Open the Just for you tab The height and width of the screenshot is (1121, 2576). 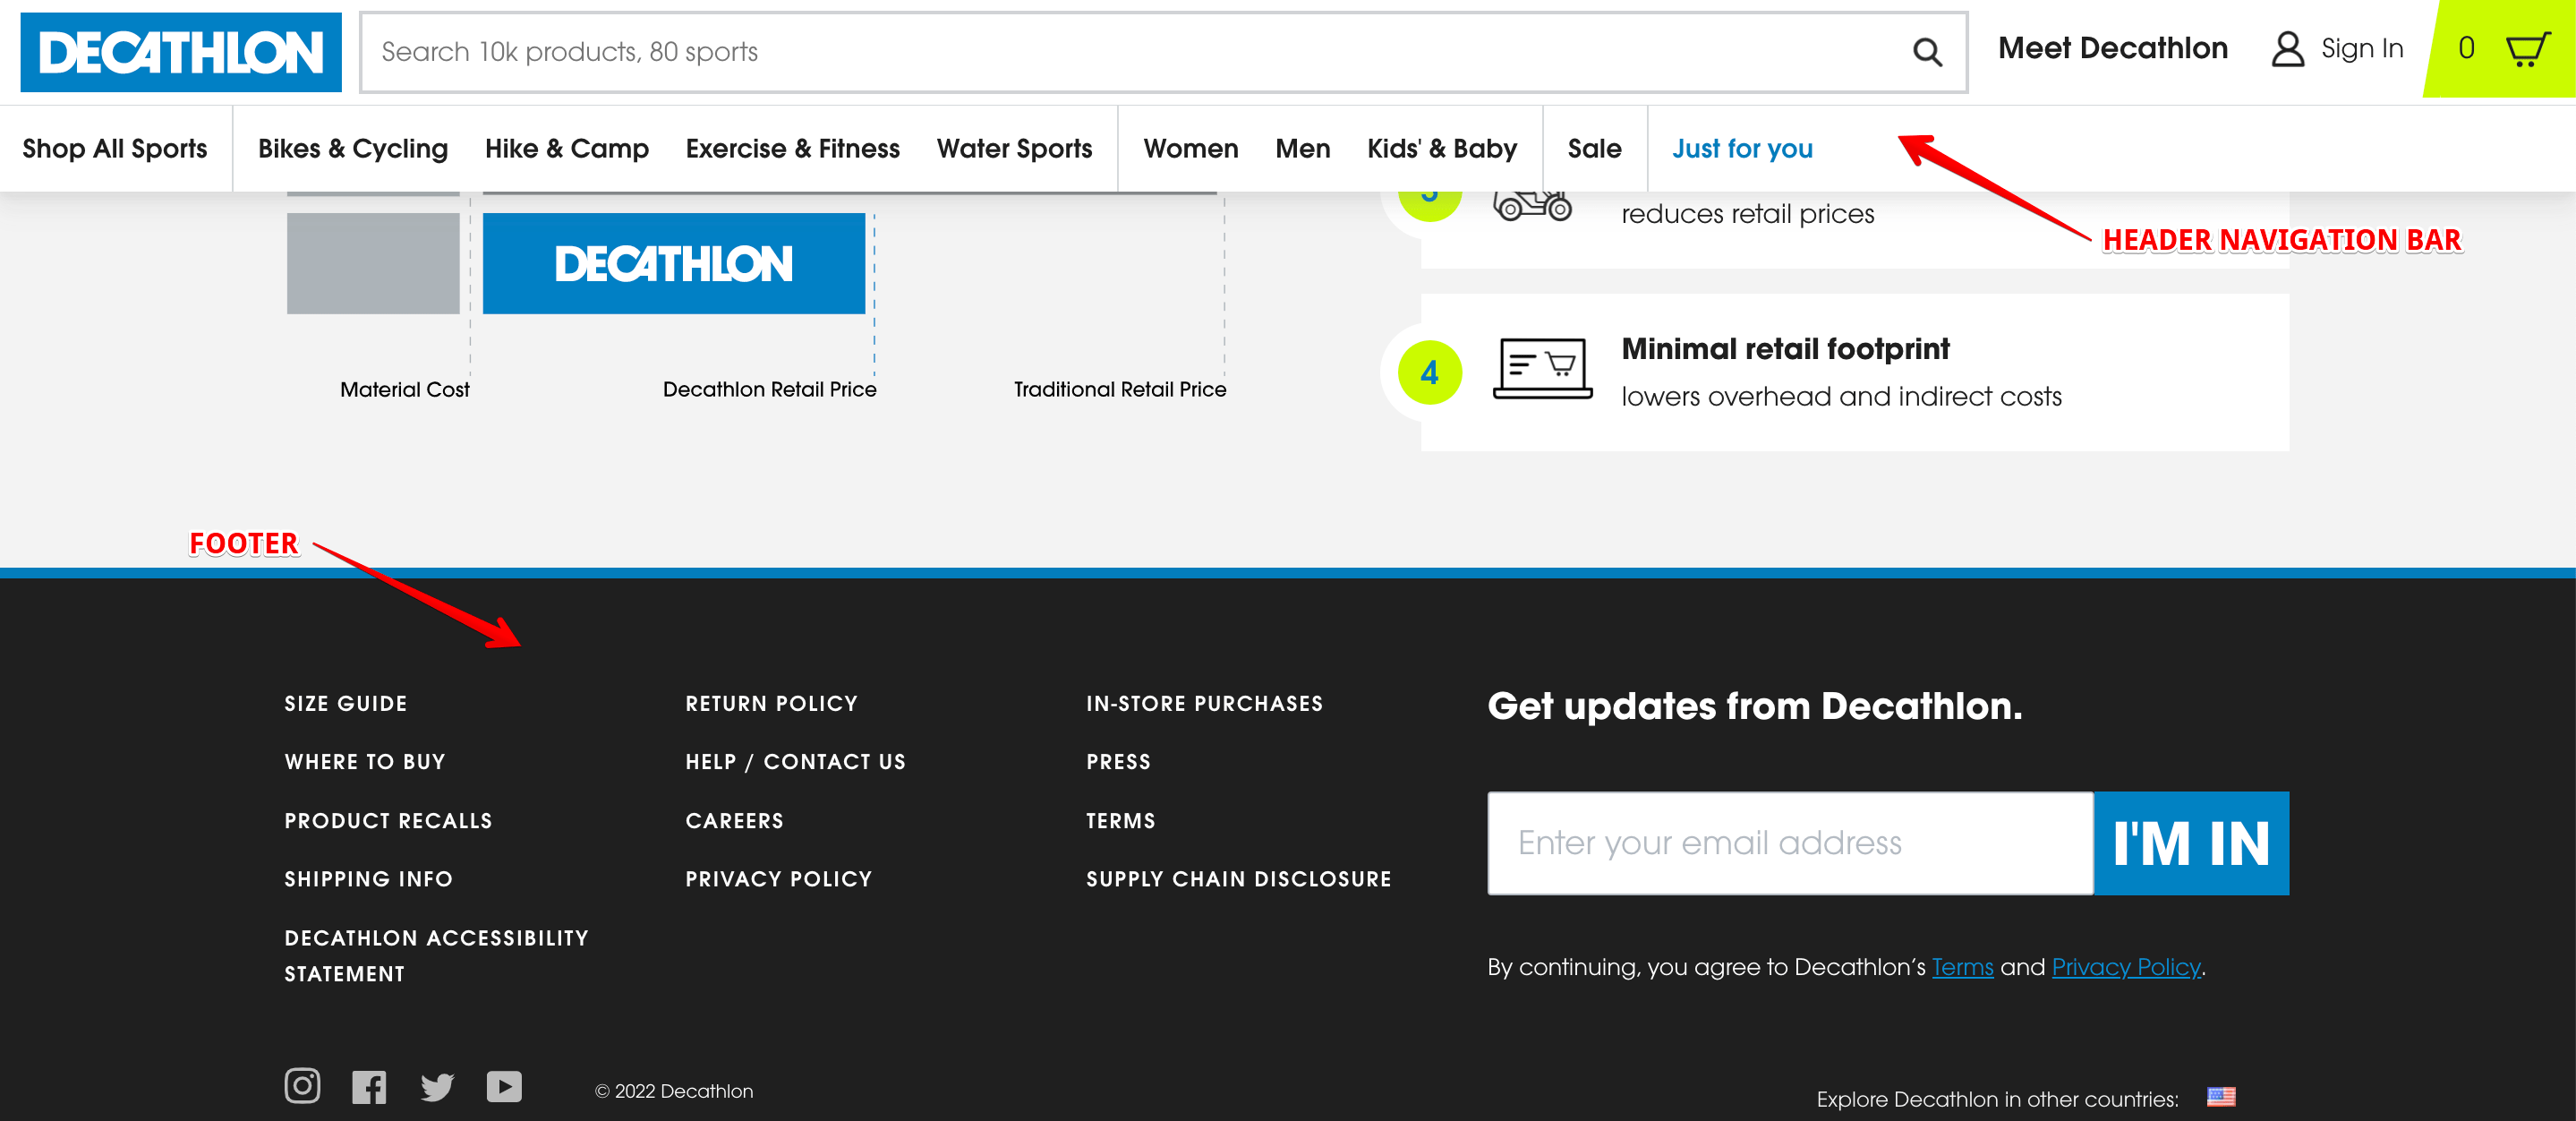pyautogui.click(x=1742, y=149)
